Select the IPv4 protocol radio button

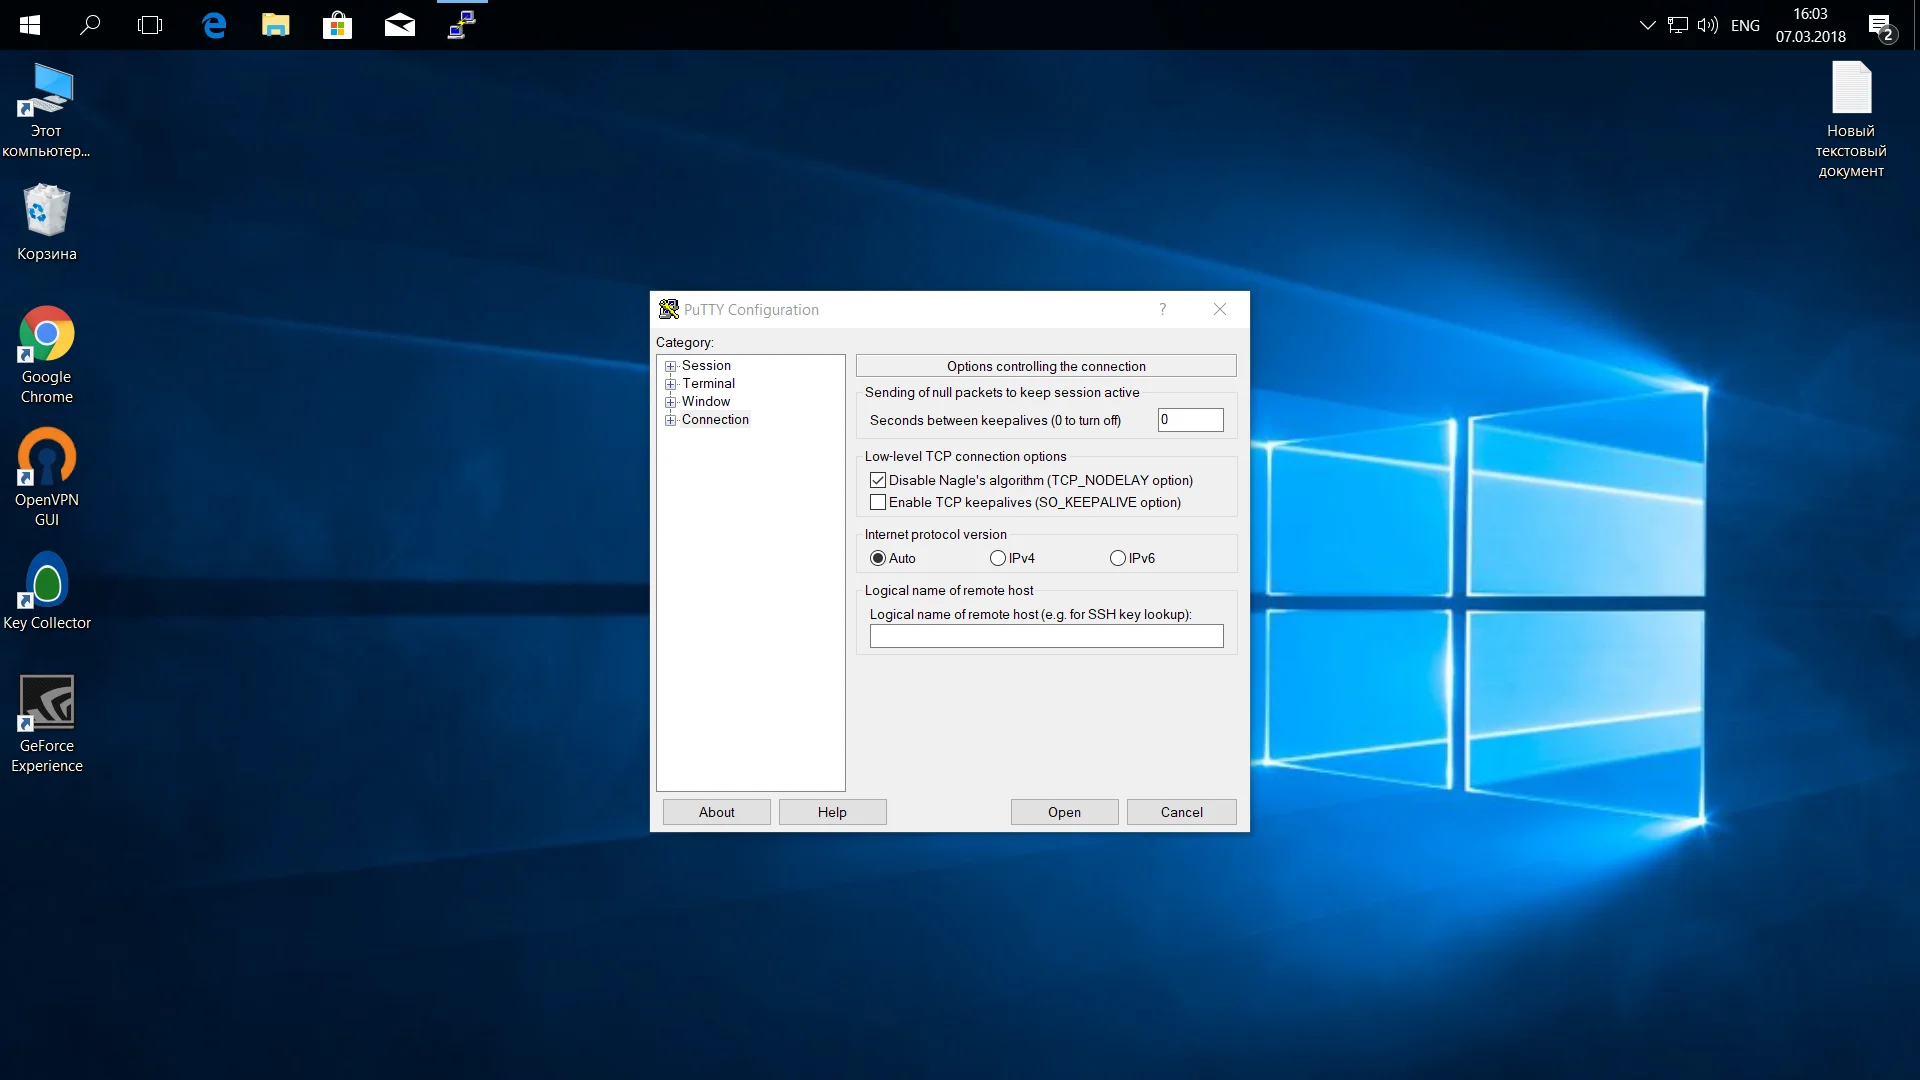point(997,558)
